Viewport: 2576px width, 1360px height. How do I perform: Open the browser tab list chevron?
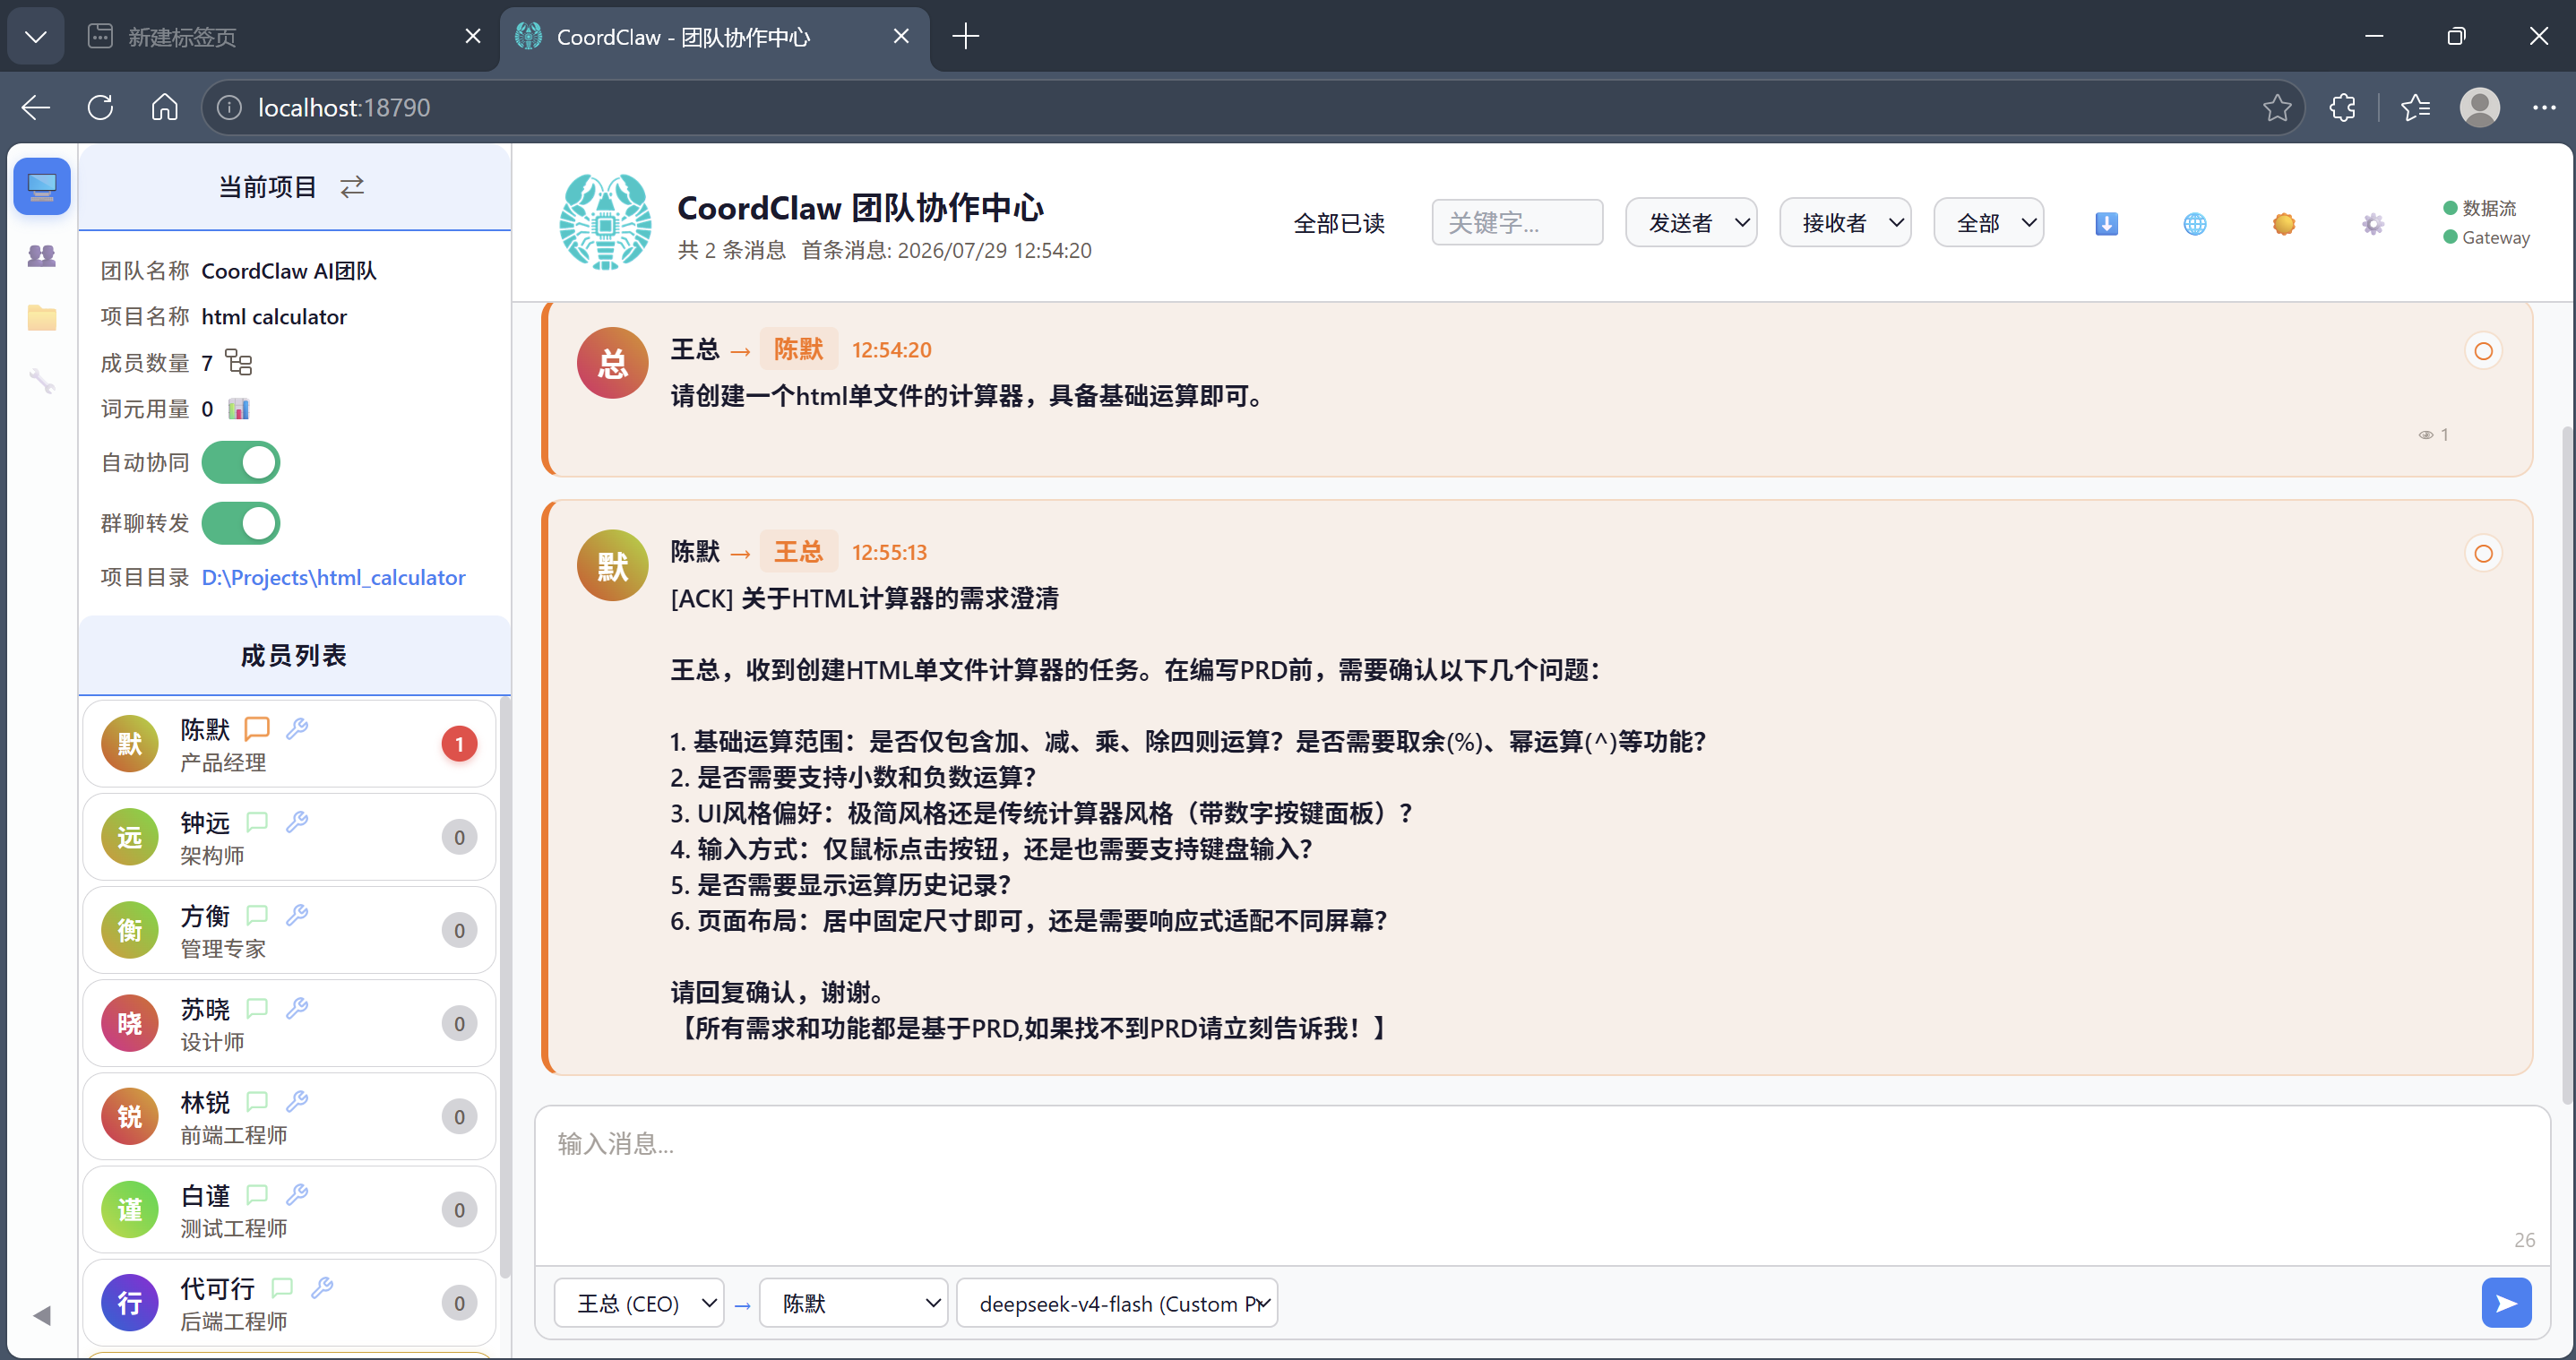pyautogui.click(x=36, y=37)
